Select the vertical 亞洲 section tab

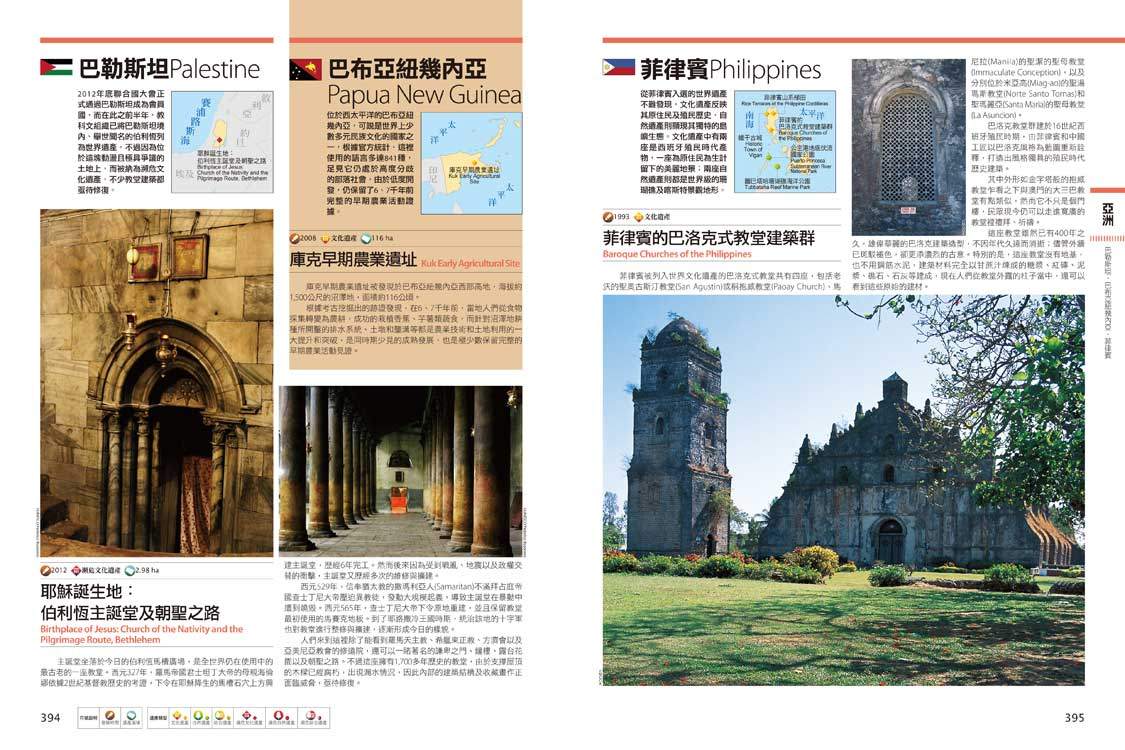(x=1107, y=214)
